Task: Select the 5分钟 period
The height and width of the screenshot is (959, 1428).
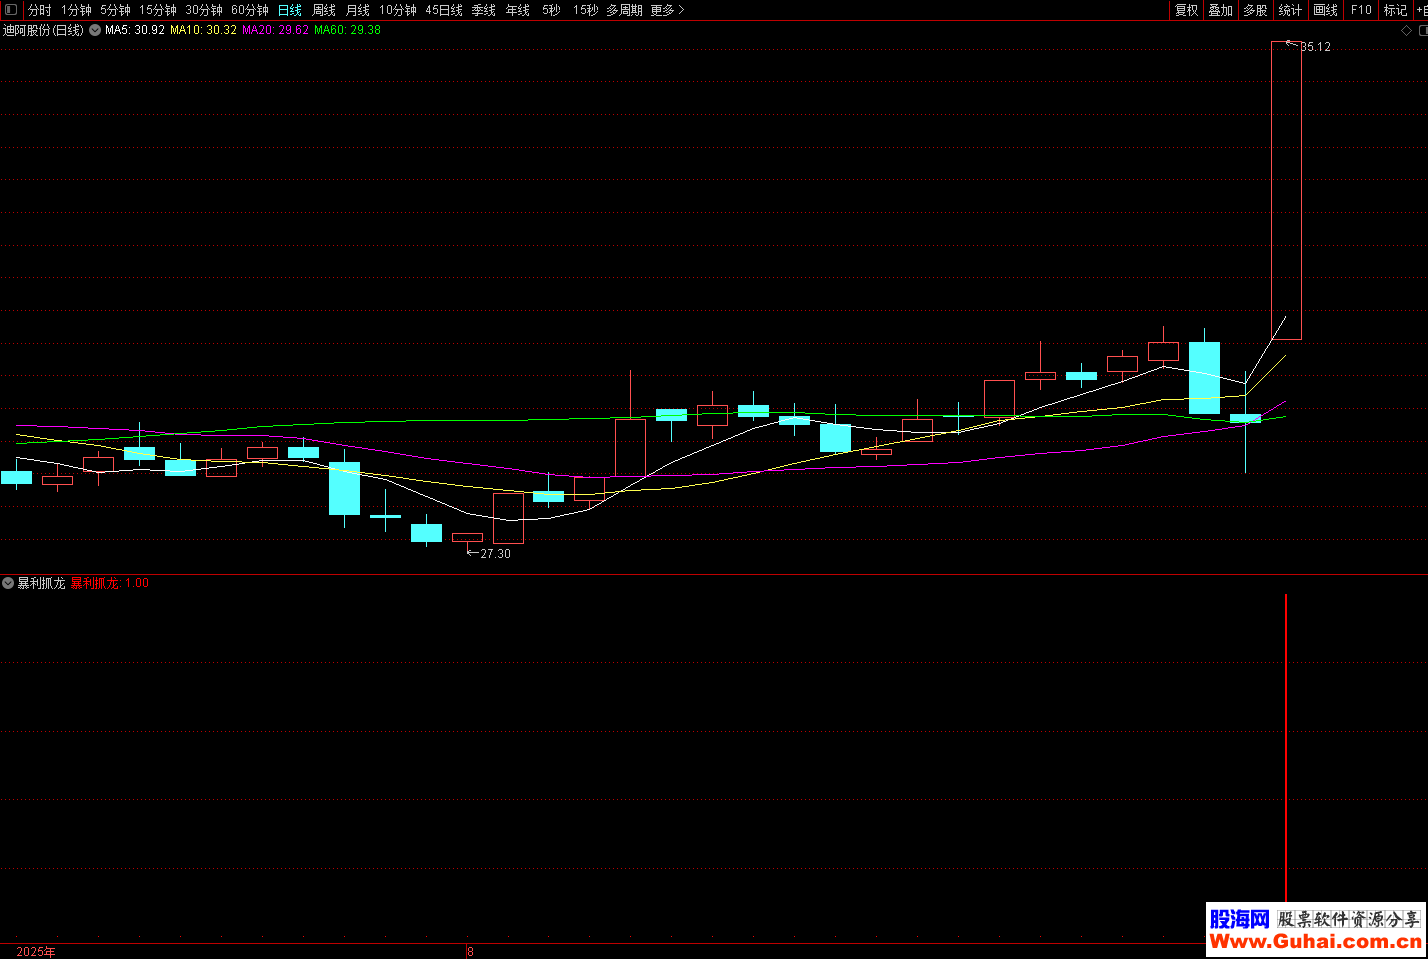Action: [115, 10]
